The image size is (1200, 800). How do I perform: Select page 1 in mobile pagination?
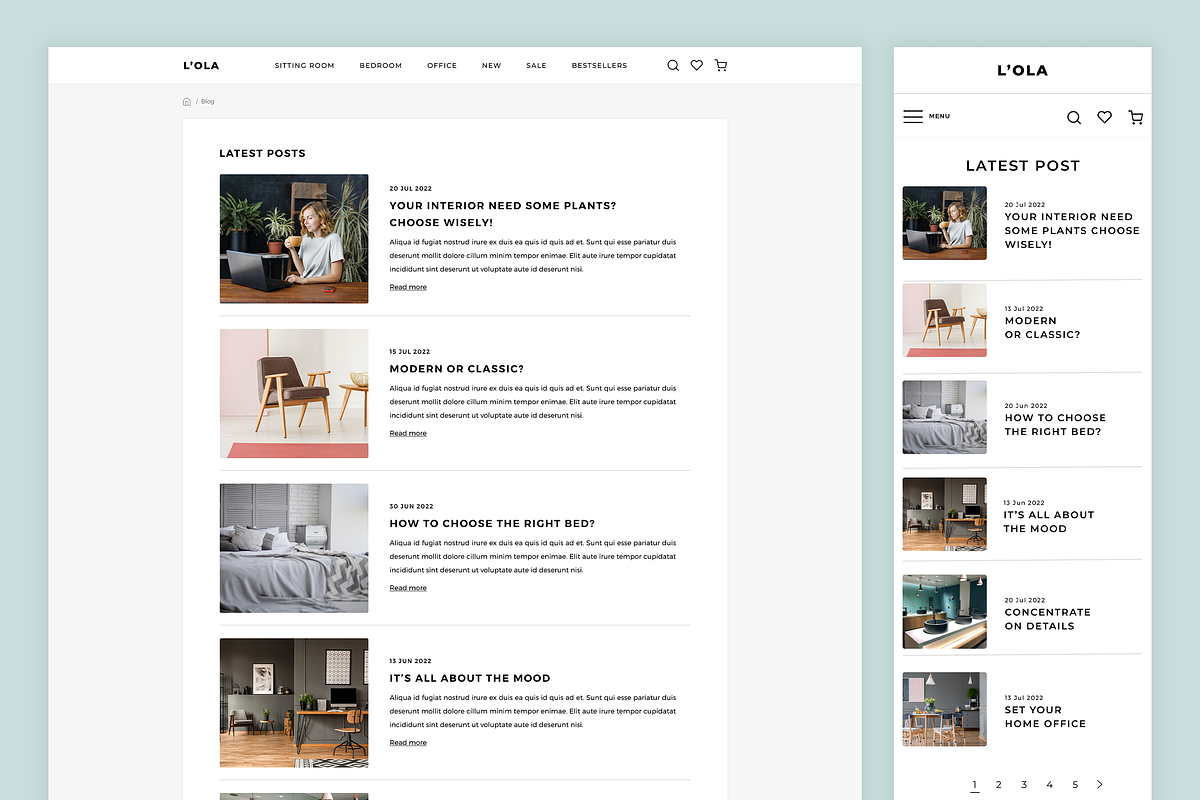[974, 785]
